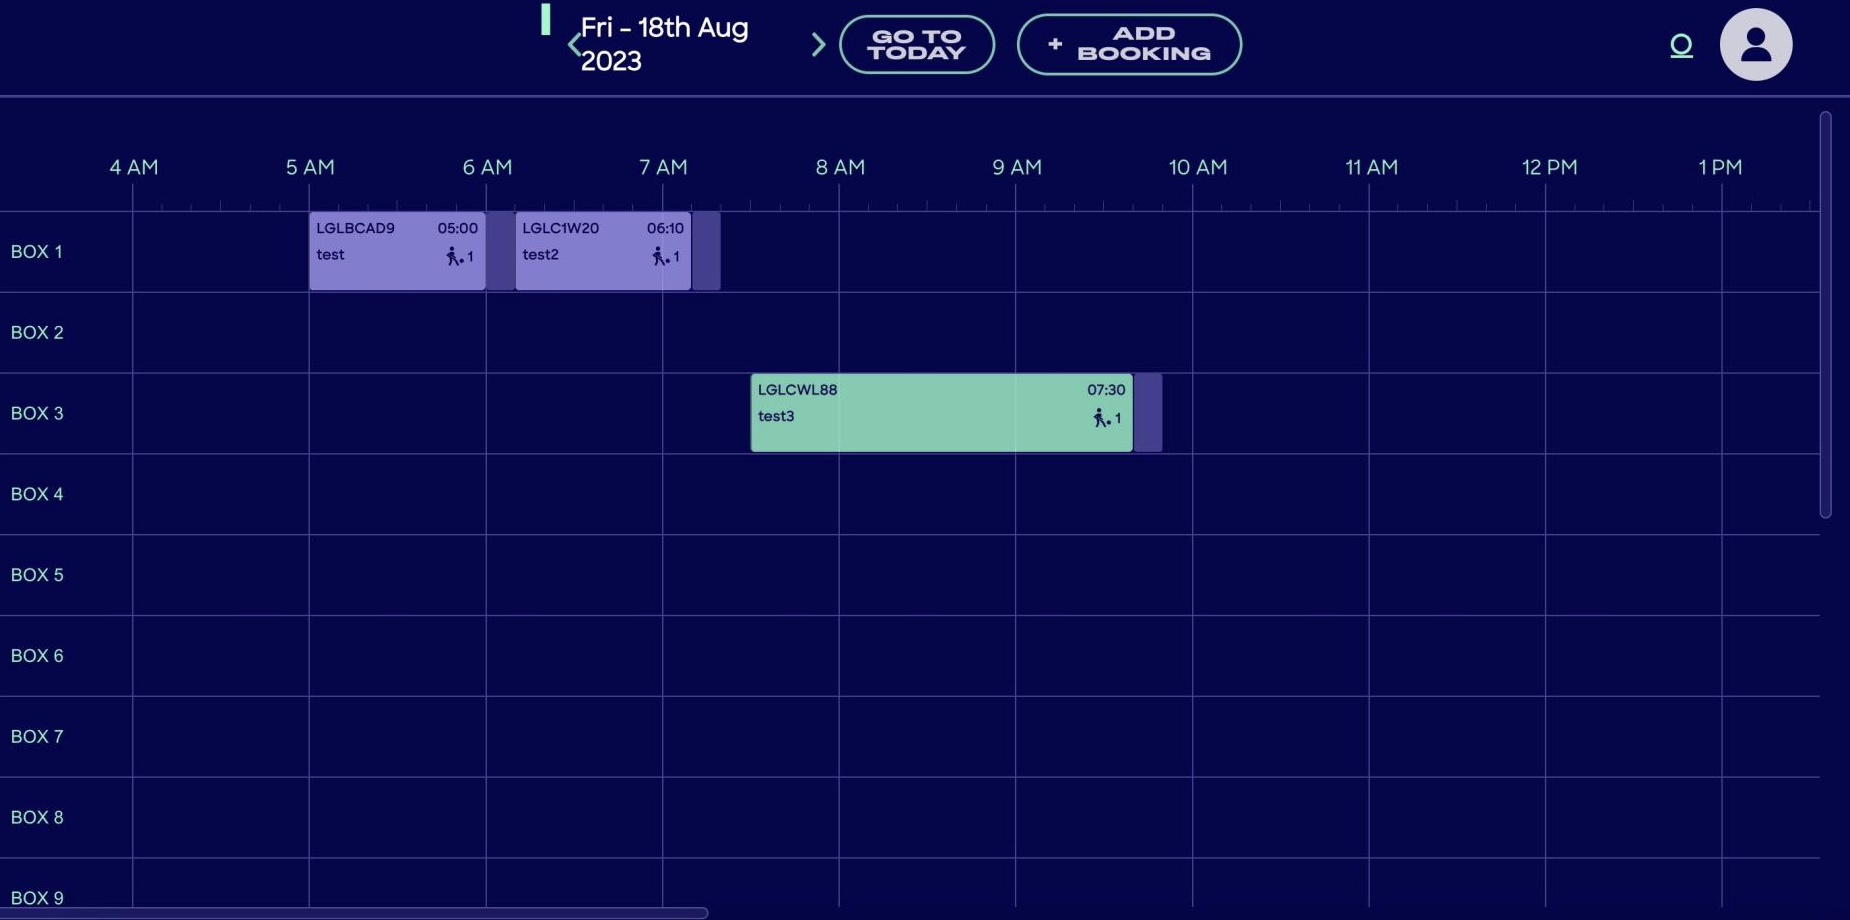Open the user profile avatar
Viewport: 1850px width, 920px height.
[x=1755, y=45]
